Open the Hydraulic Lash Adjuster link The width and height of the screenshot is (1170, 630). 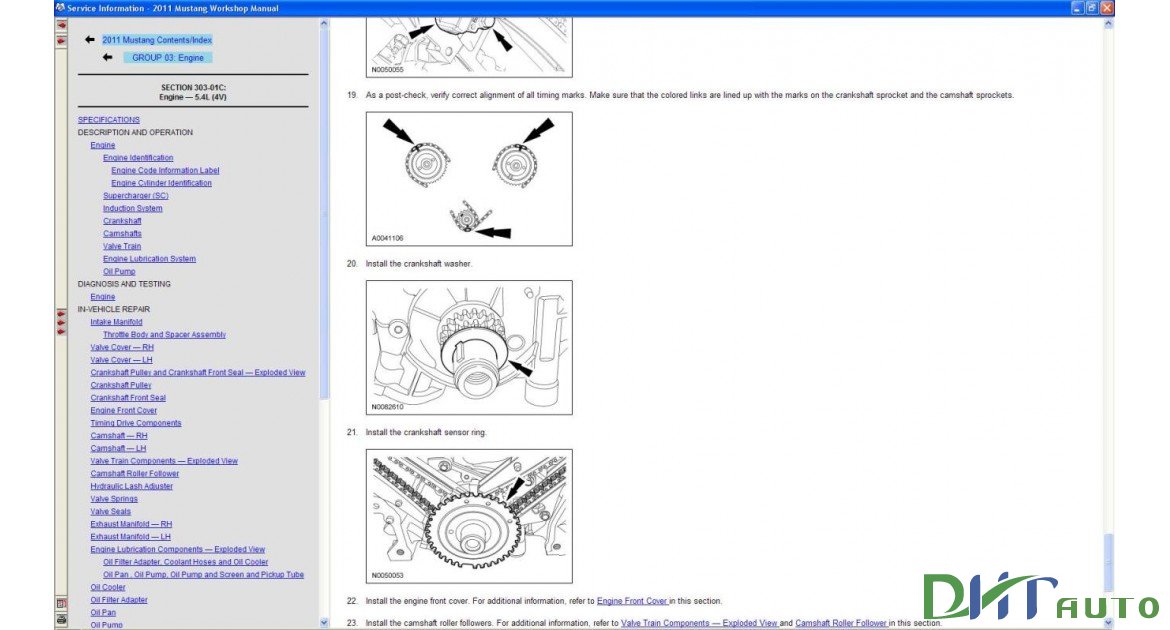click(132, 487)
